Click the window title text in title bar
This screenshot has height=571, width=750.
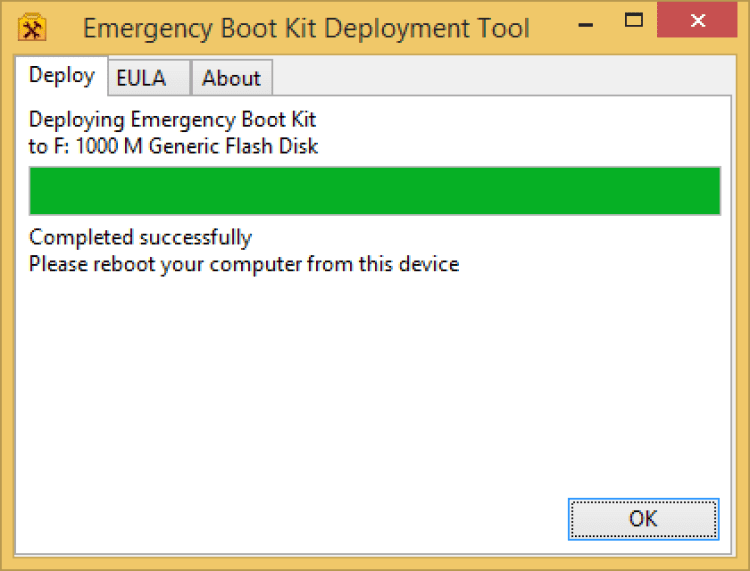306,28
